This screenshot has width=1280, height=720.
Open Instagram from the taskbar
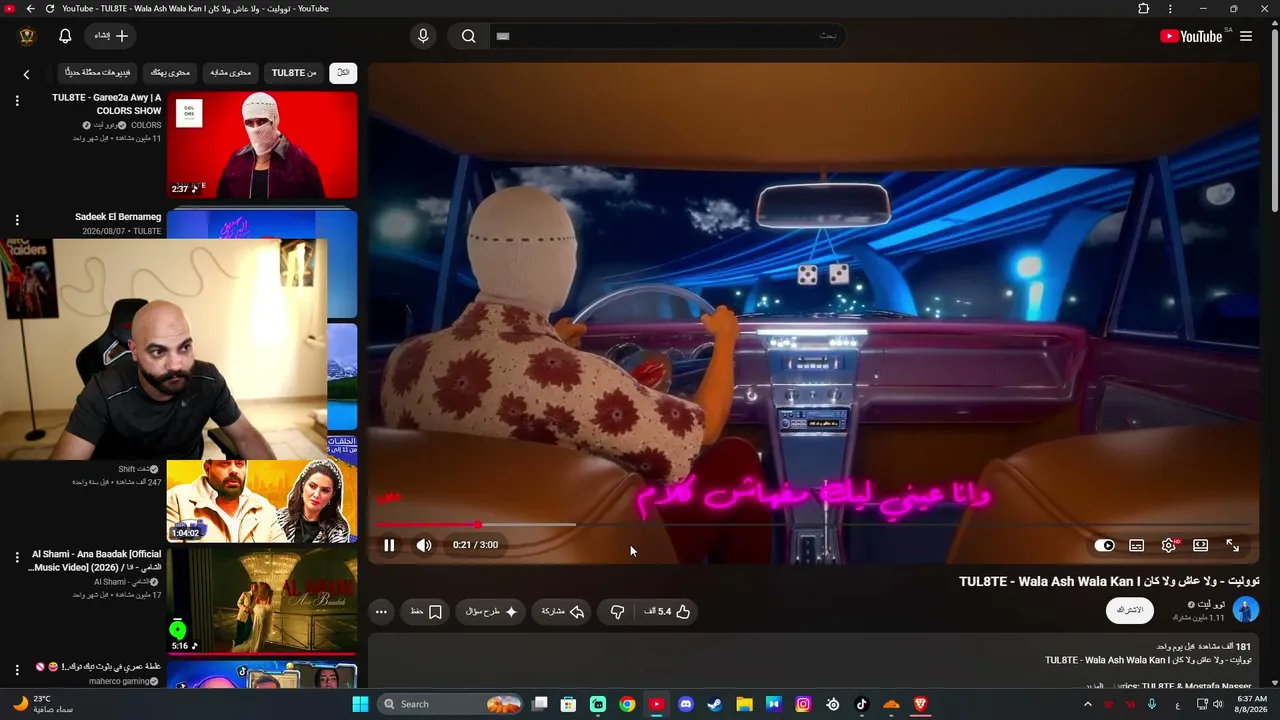click(x=803, y=704)
